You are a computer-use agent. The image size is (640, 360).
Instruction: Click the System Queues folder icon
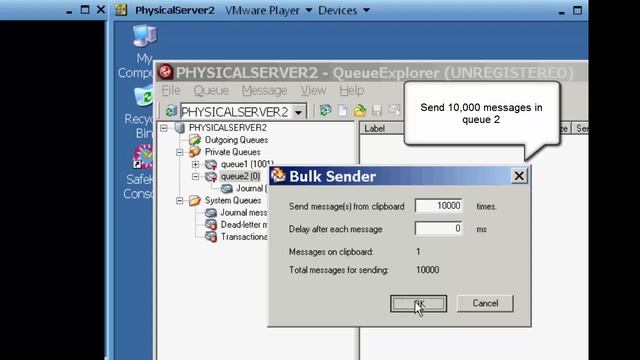195,200
